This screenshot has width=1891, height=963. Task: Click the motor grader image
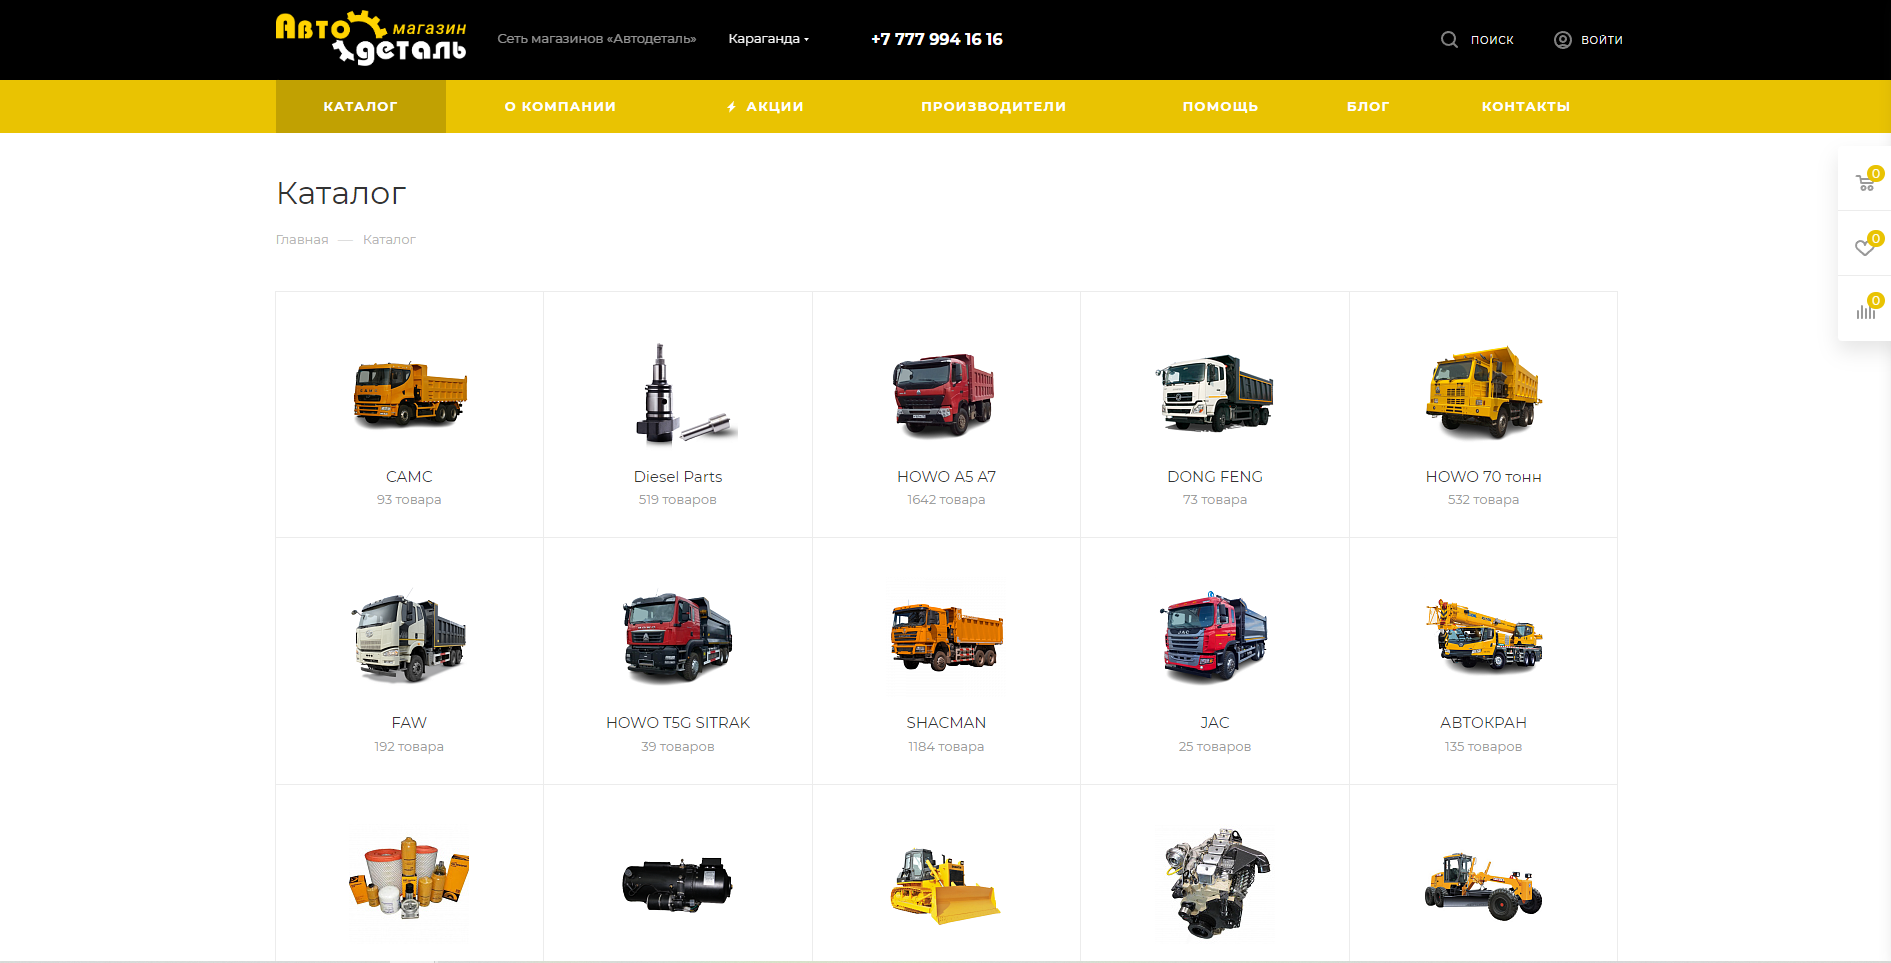(x=1483, y=886)
